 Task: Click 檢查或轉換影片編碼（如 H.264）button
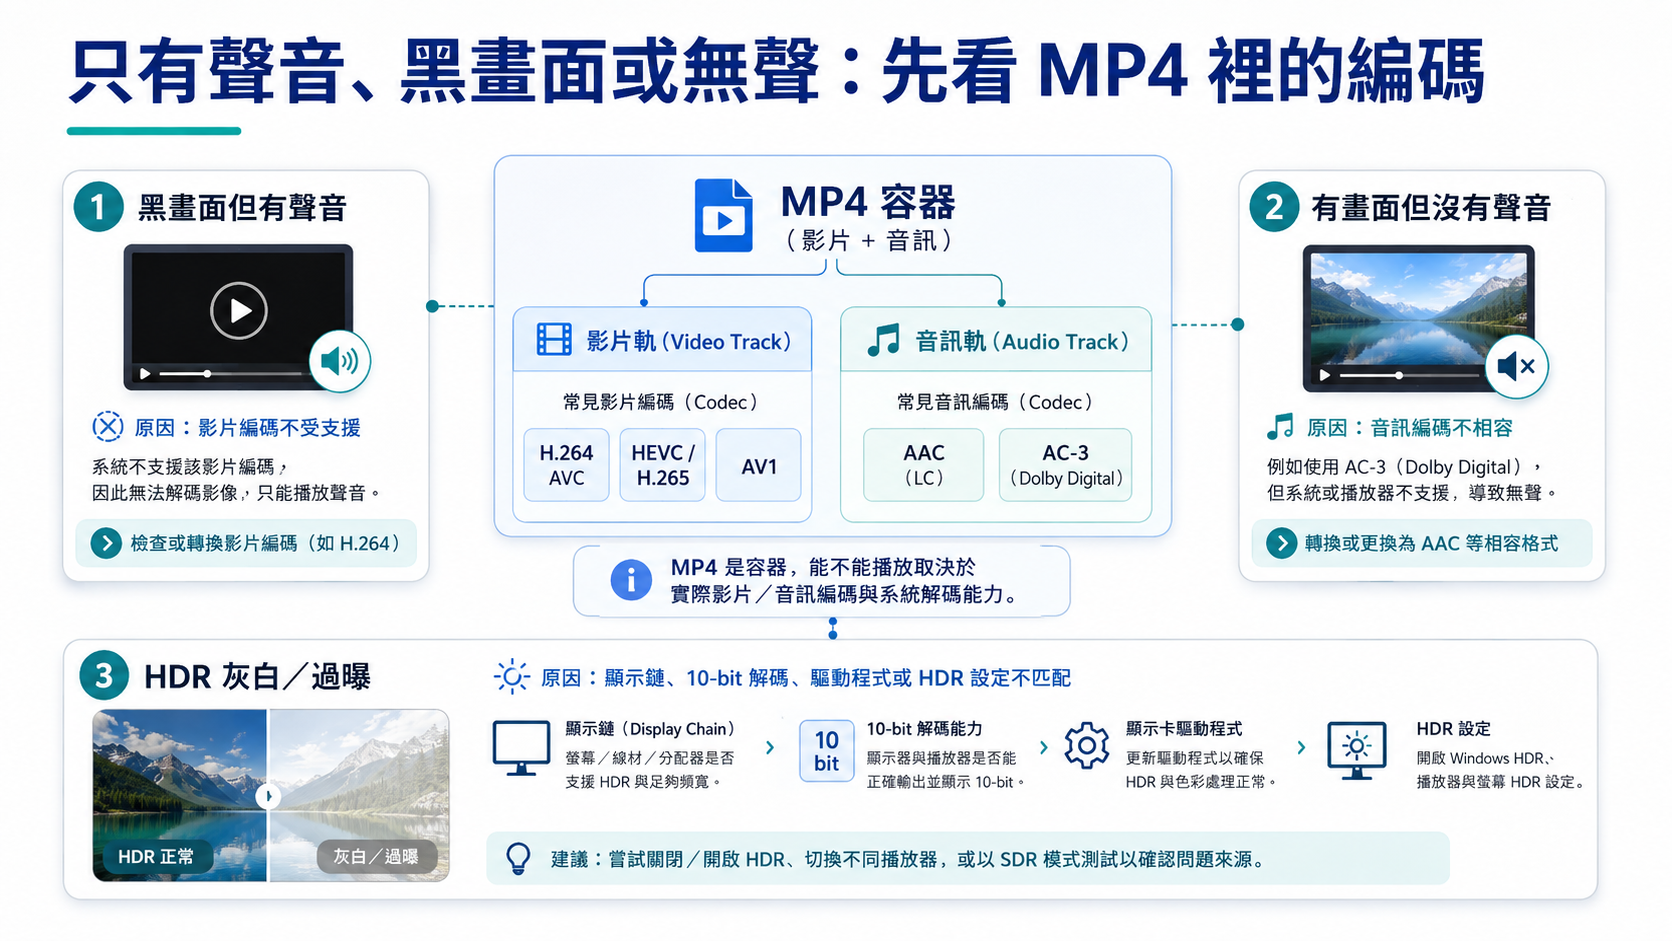[246, 543]
